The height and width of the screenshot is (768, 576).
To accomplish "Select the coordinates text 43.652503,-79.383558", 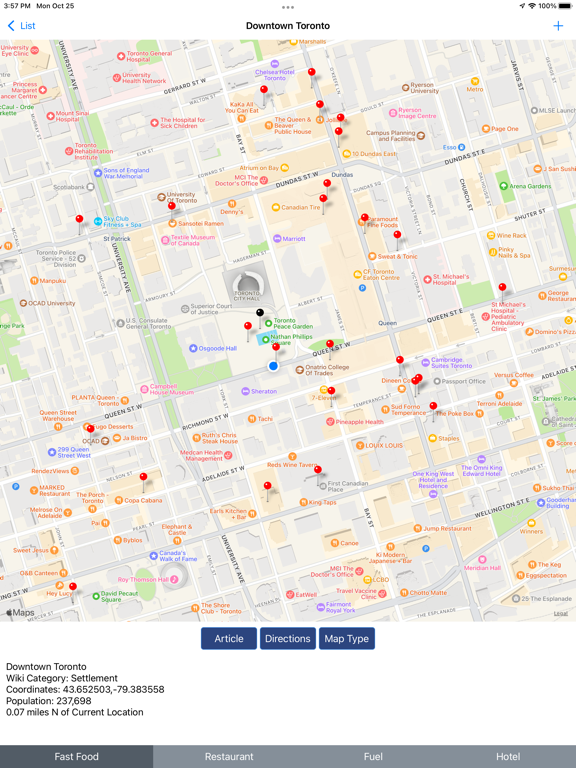I will click(x=114, y=689).
